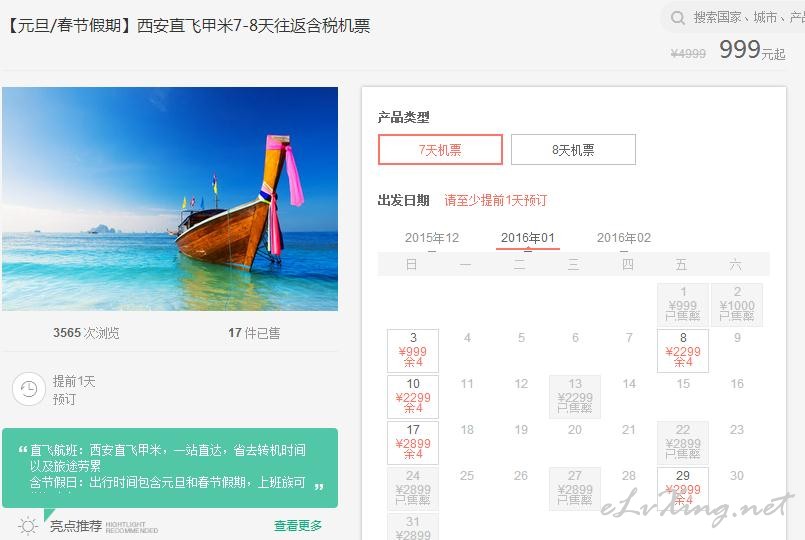Select the 2016年01 month tab

coord(528,238)
